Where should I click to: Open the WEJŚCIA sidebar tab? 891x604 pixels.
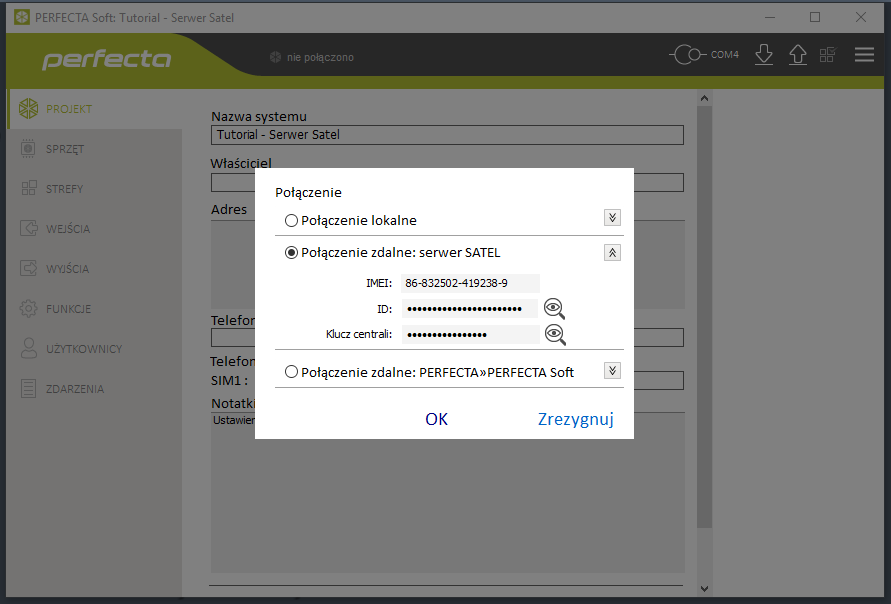(x=94, y=229)
